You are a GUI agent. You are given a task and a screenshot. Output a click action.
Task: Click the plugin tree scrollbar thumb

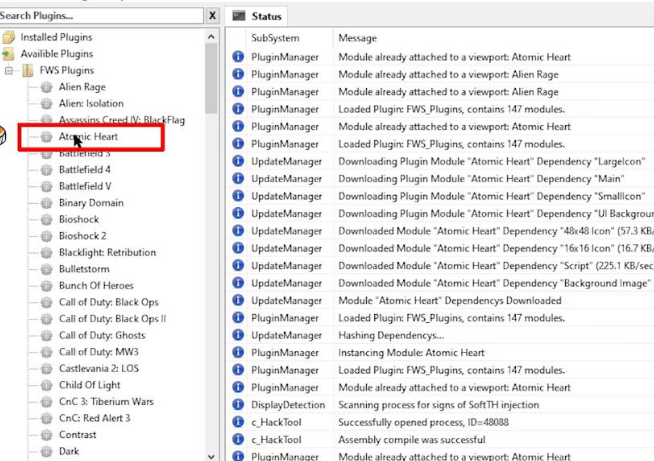click(x=211, y=78)
